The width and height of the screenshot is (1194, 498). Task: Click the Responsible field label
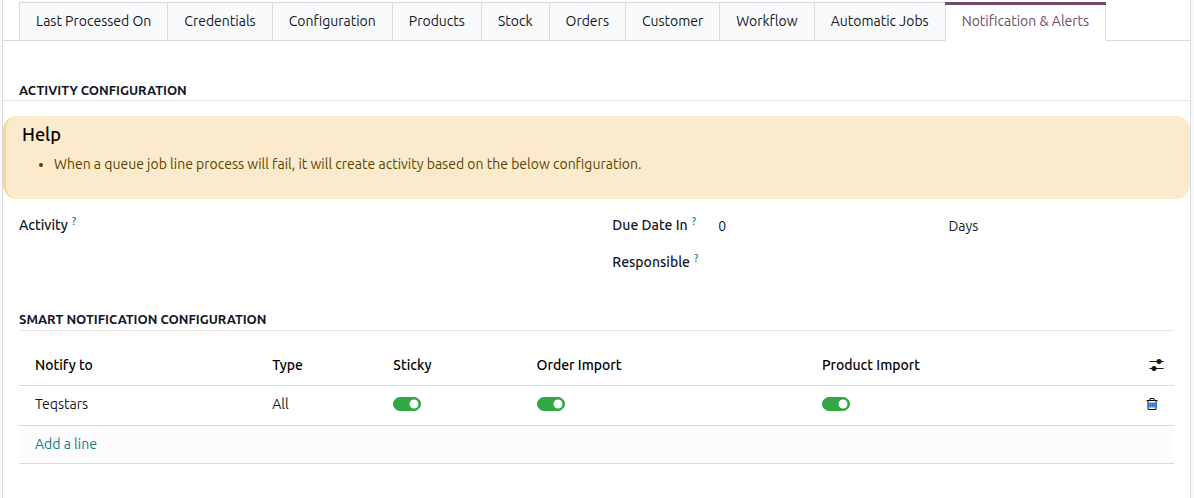click(x=651, y=262)
